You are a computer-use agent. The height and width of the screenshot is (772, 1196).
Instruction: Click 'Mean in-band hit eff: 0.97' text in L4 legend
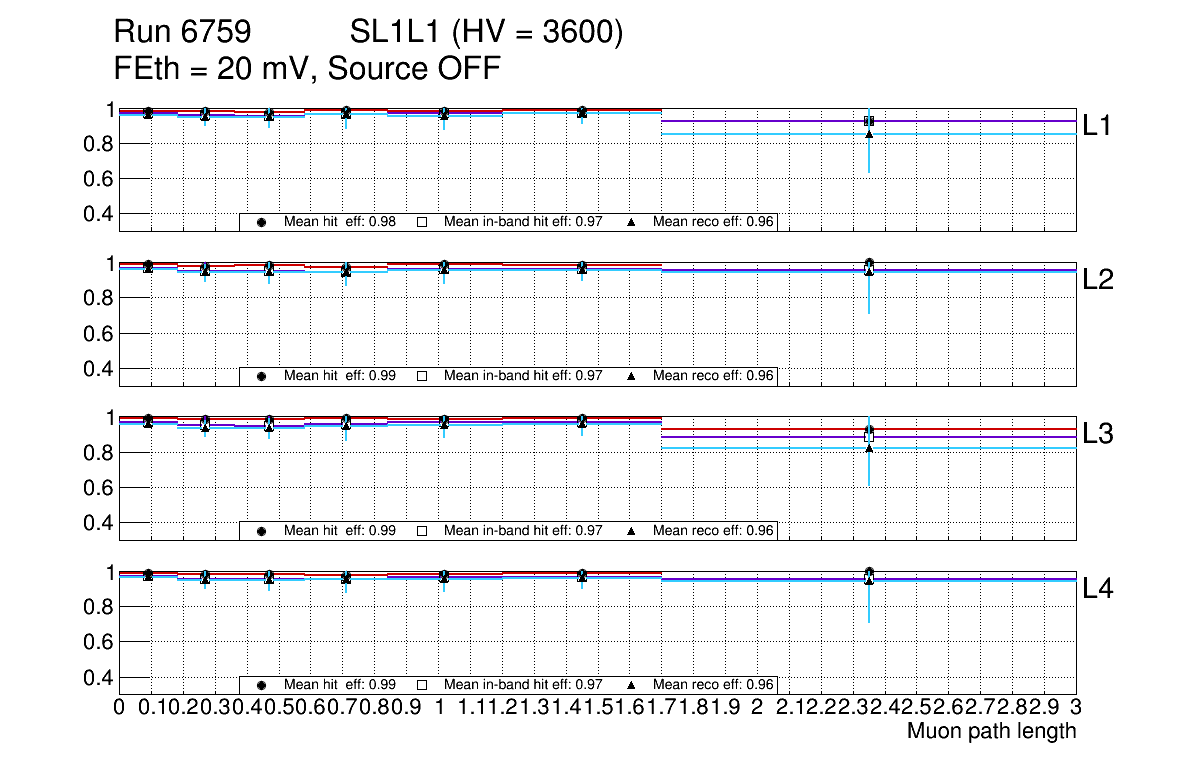click(523, 685)
